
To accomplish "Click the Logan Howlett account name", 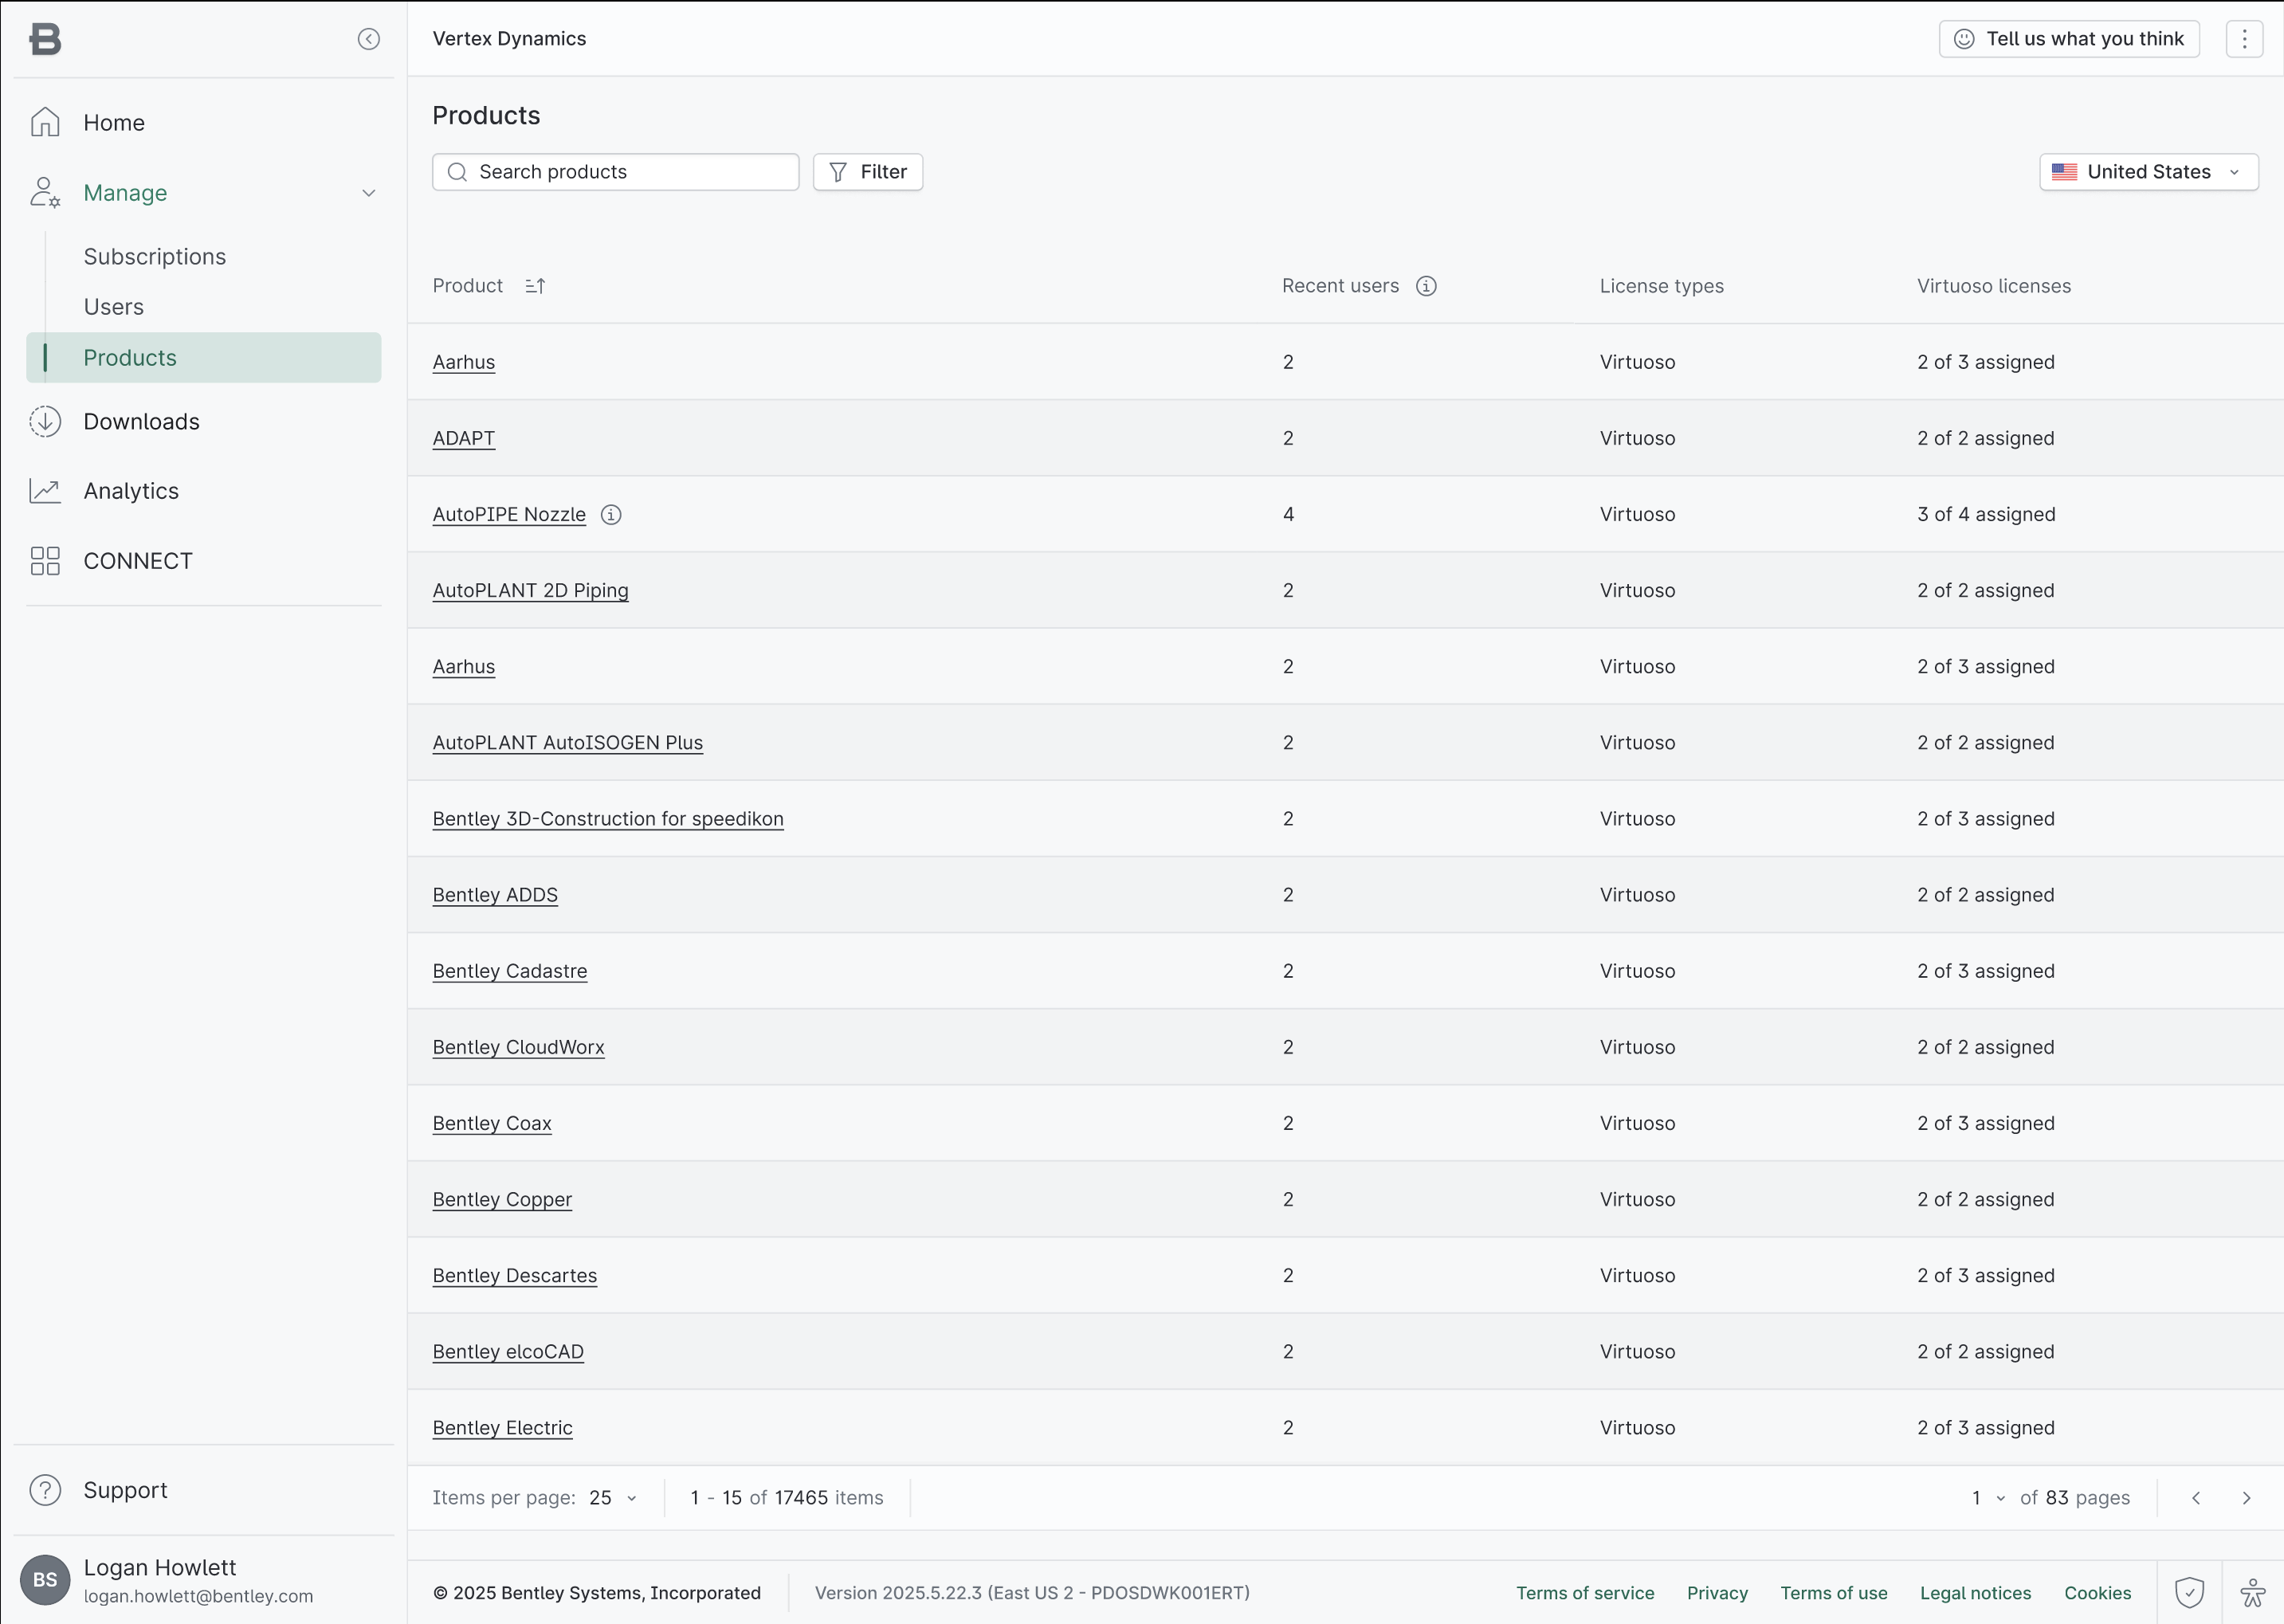I will tap(160, 1567).
